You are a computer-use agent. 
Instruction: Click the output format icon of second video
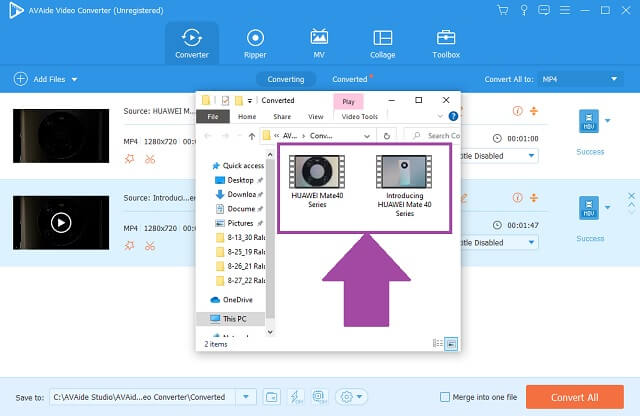coord(589,208)
